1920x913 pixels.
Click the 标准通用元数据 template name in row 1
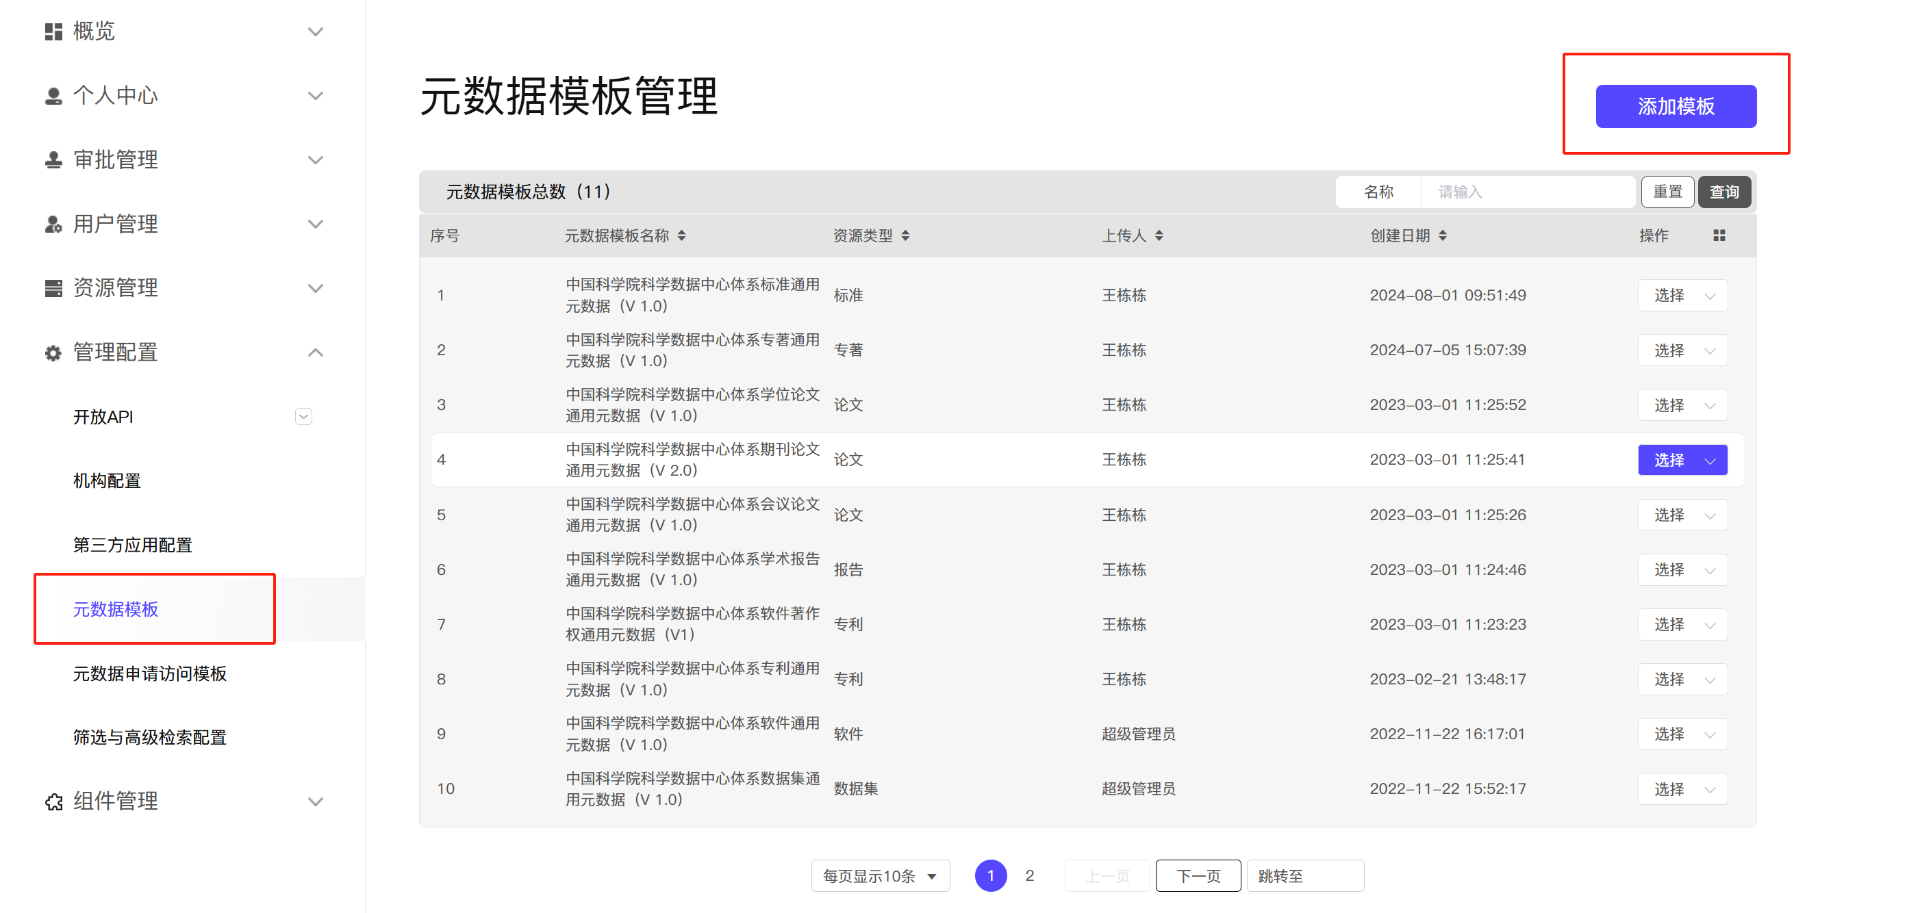[693, 295]
